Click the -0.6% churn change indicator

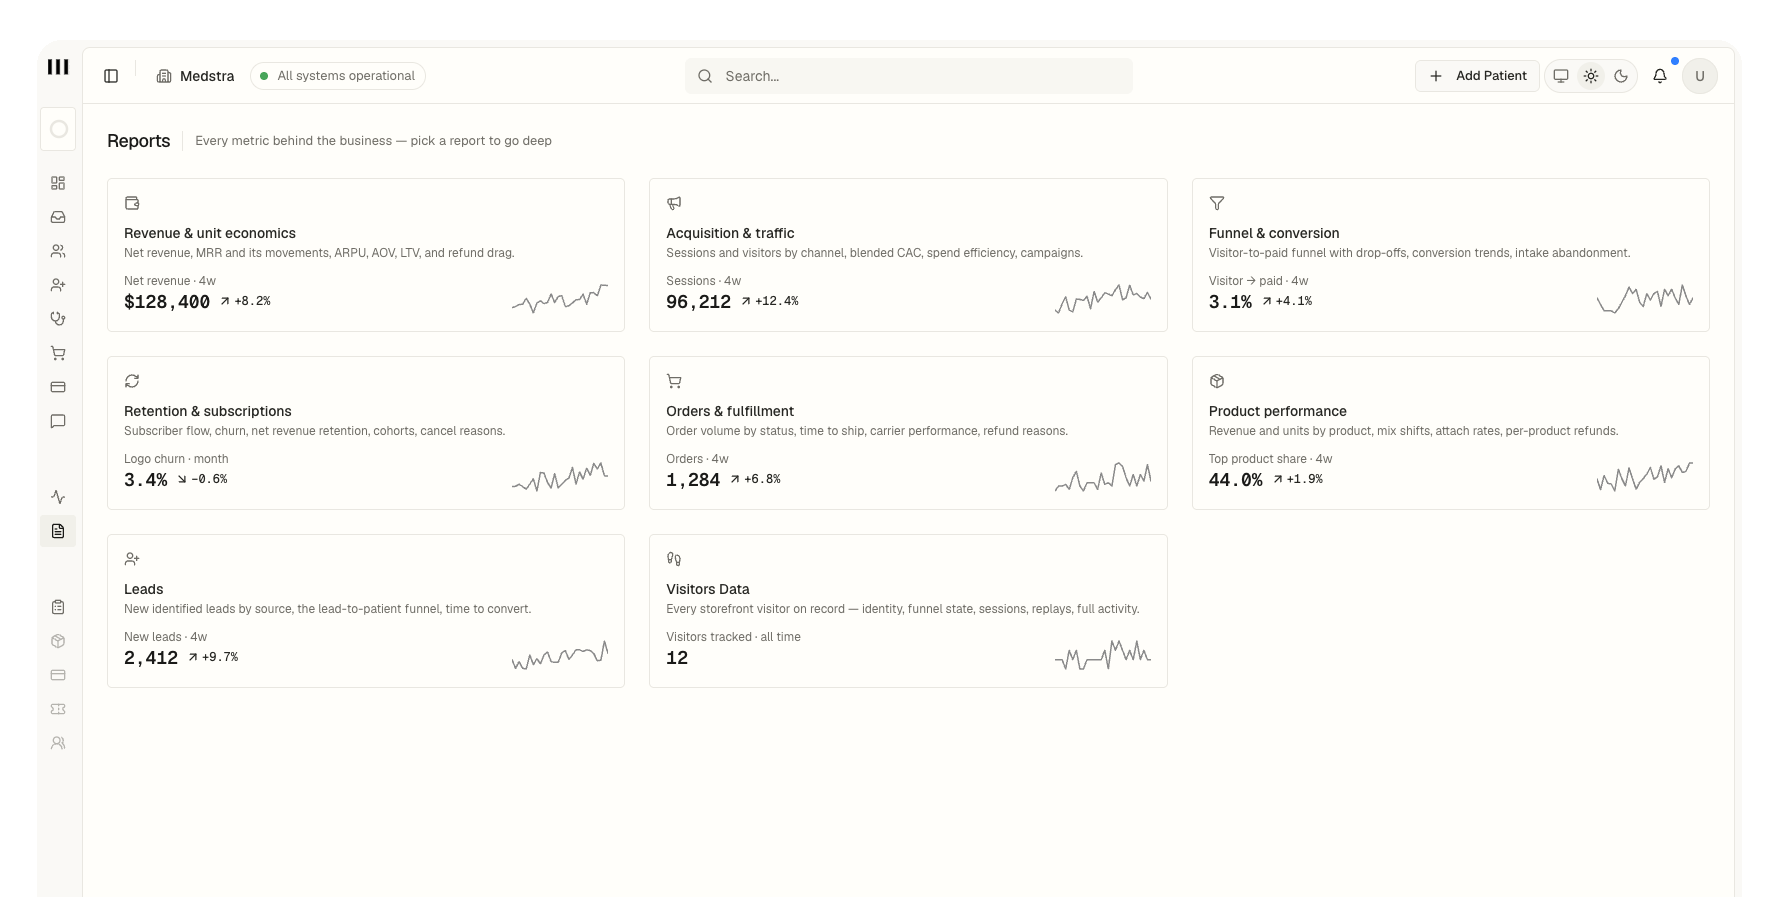[203, 479]
